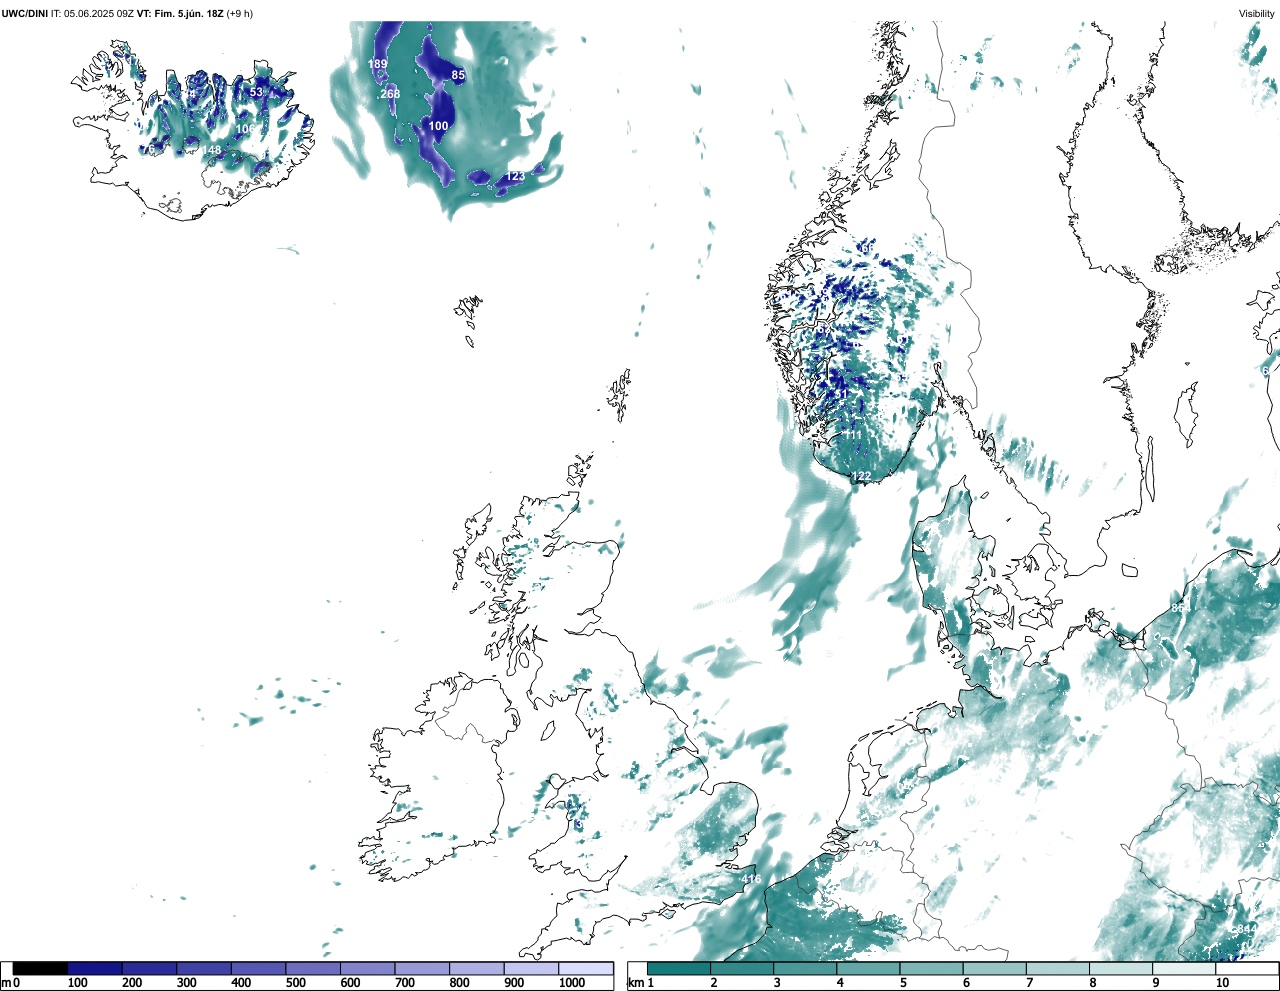The height and width of the screenshot is (991, 1280).
Task: Click the 'Visibility' title label
Action: tap(1257, 14)
